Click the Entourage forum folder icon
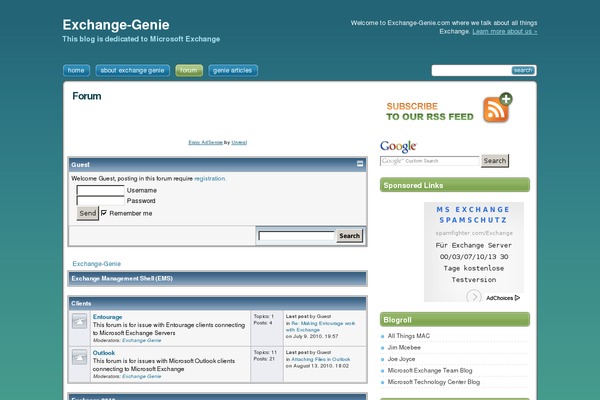 [x=80, y=321]
